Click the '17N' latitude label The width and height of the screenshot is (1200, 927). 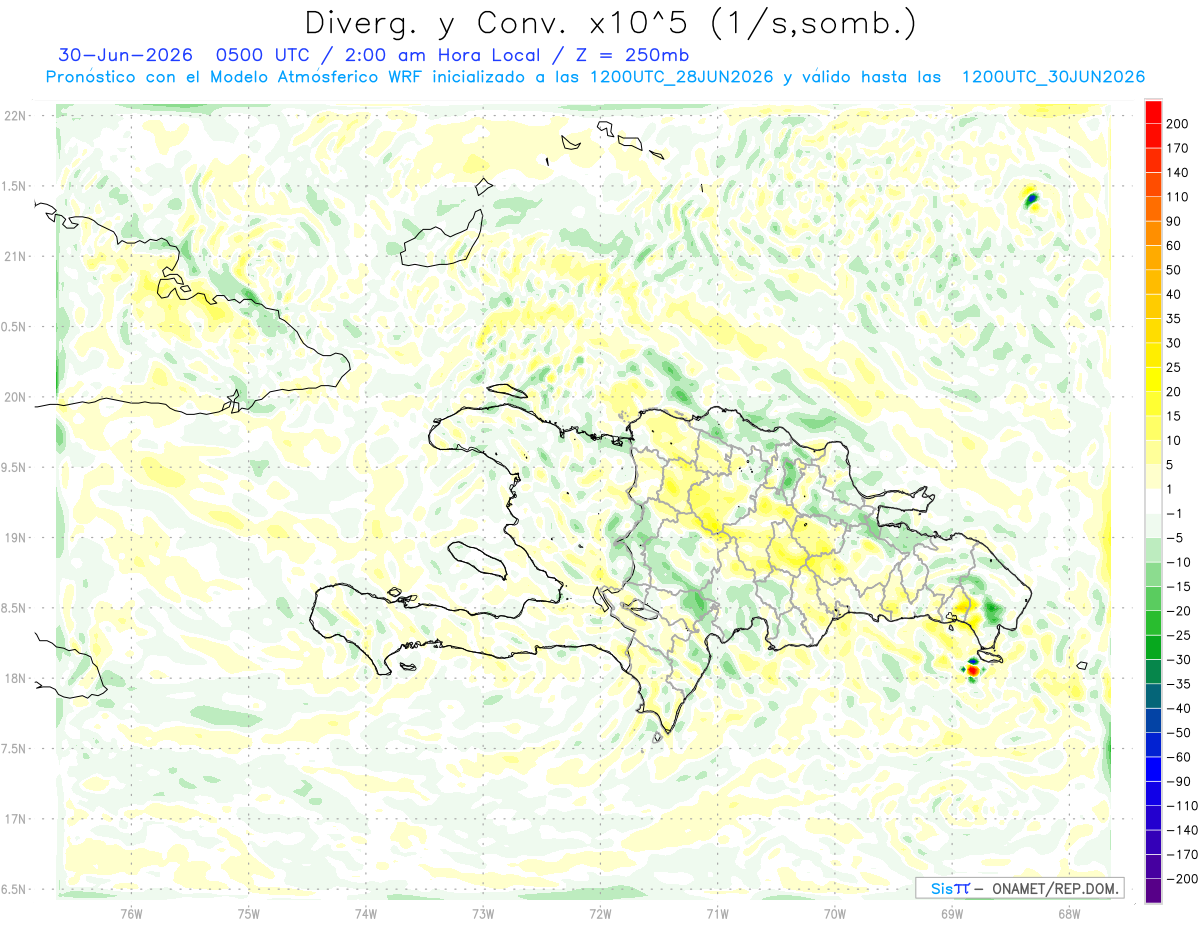pyautogui.click(x=17, y=819)
